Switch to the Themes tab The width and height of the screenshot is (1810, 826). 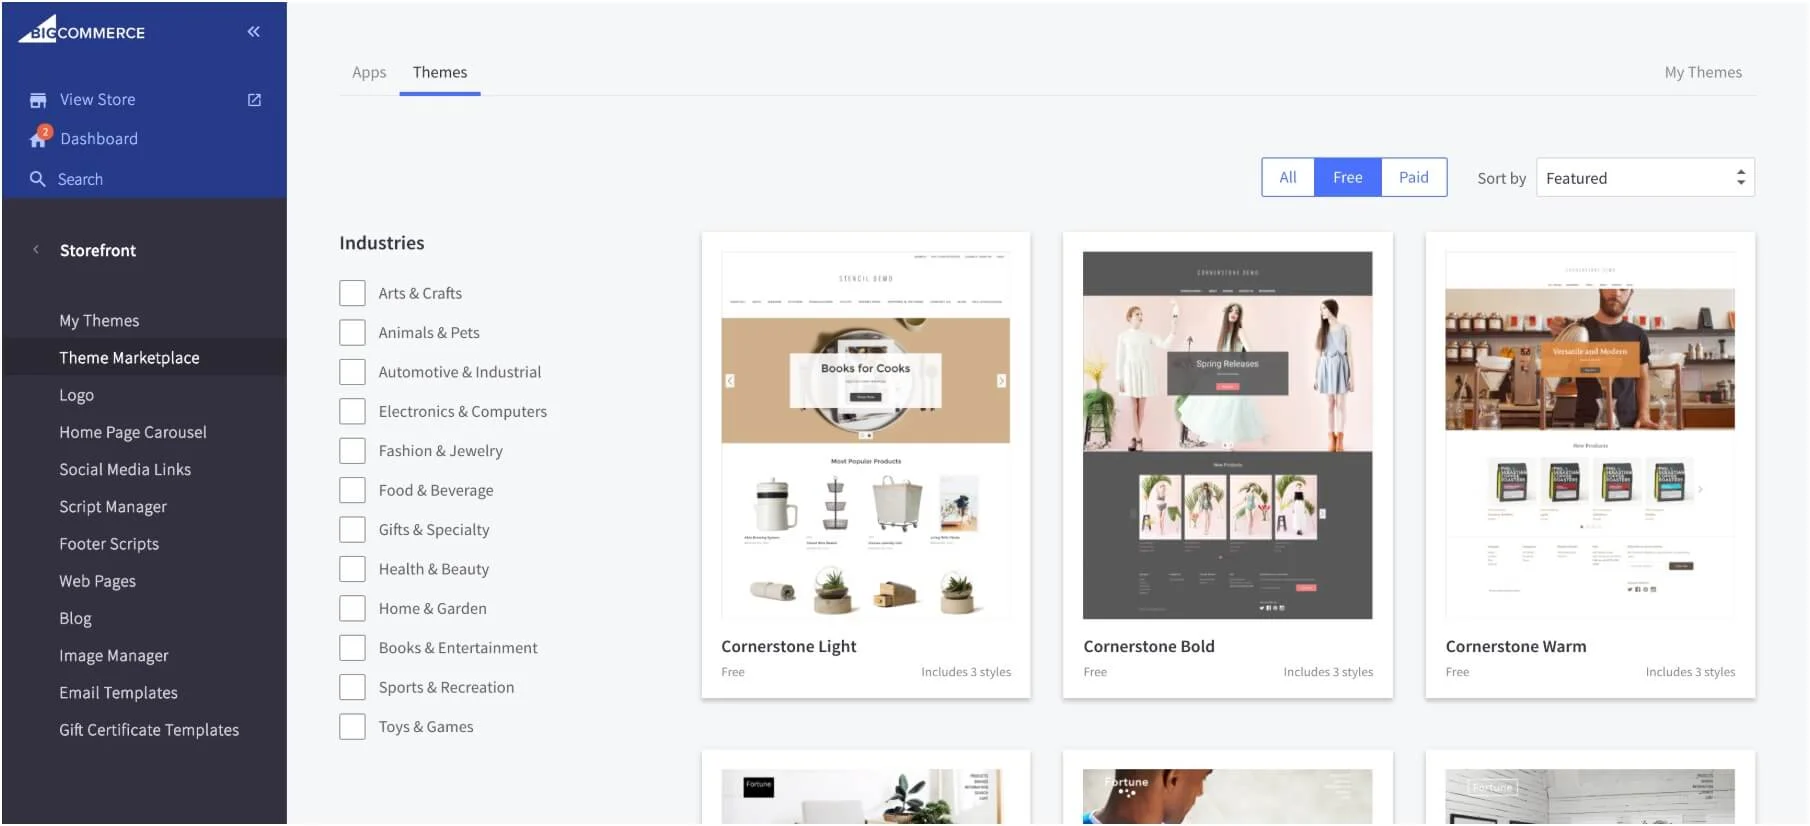click(440, 72)
